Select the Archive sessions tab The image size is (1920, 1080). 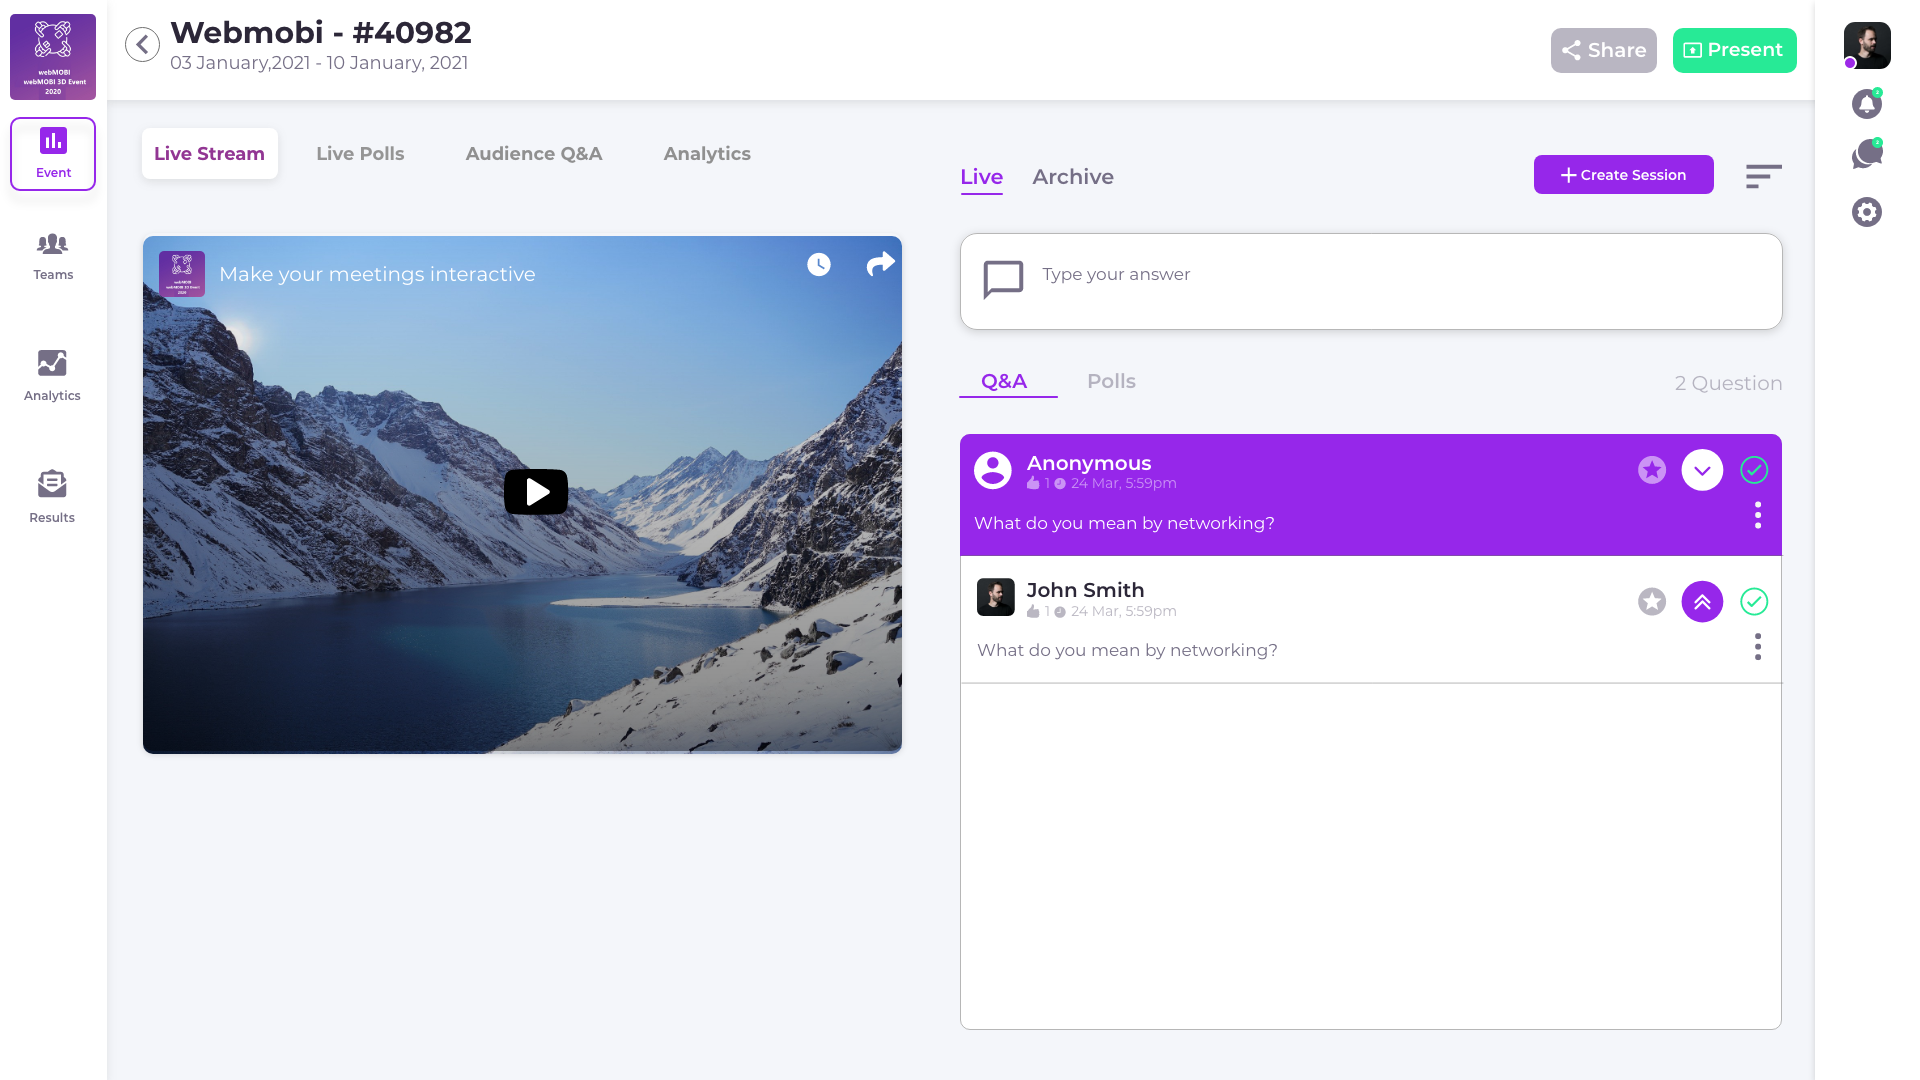1073,177
